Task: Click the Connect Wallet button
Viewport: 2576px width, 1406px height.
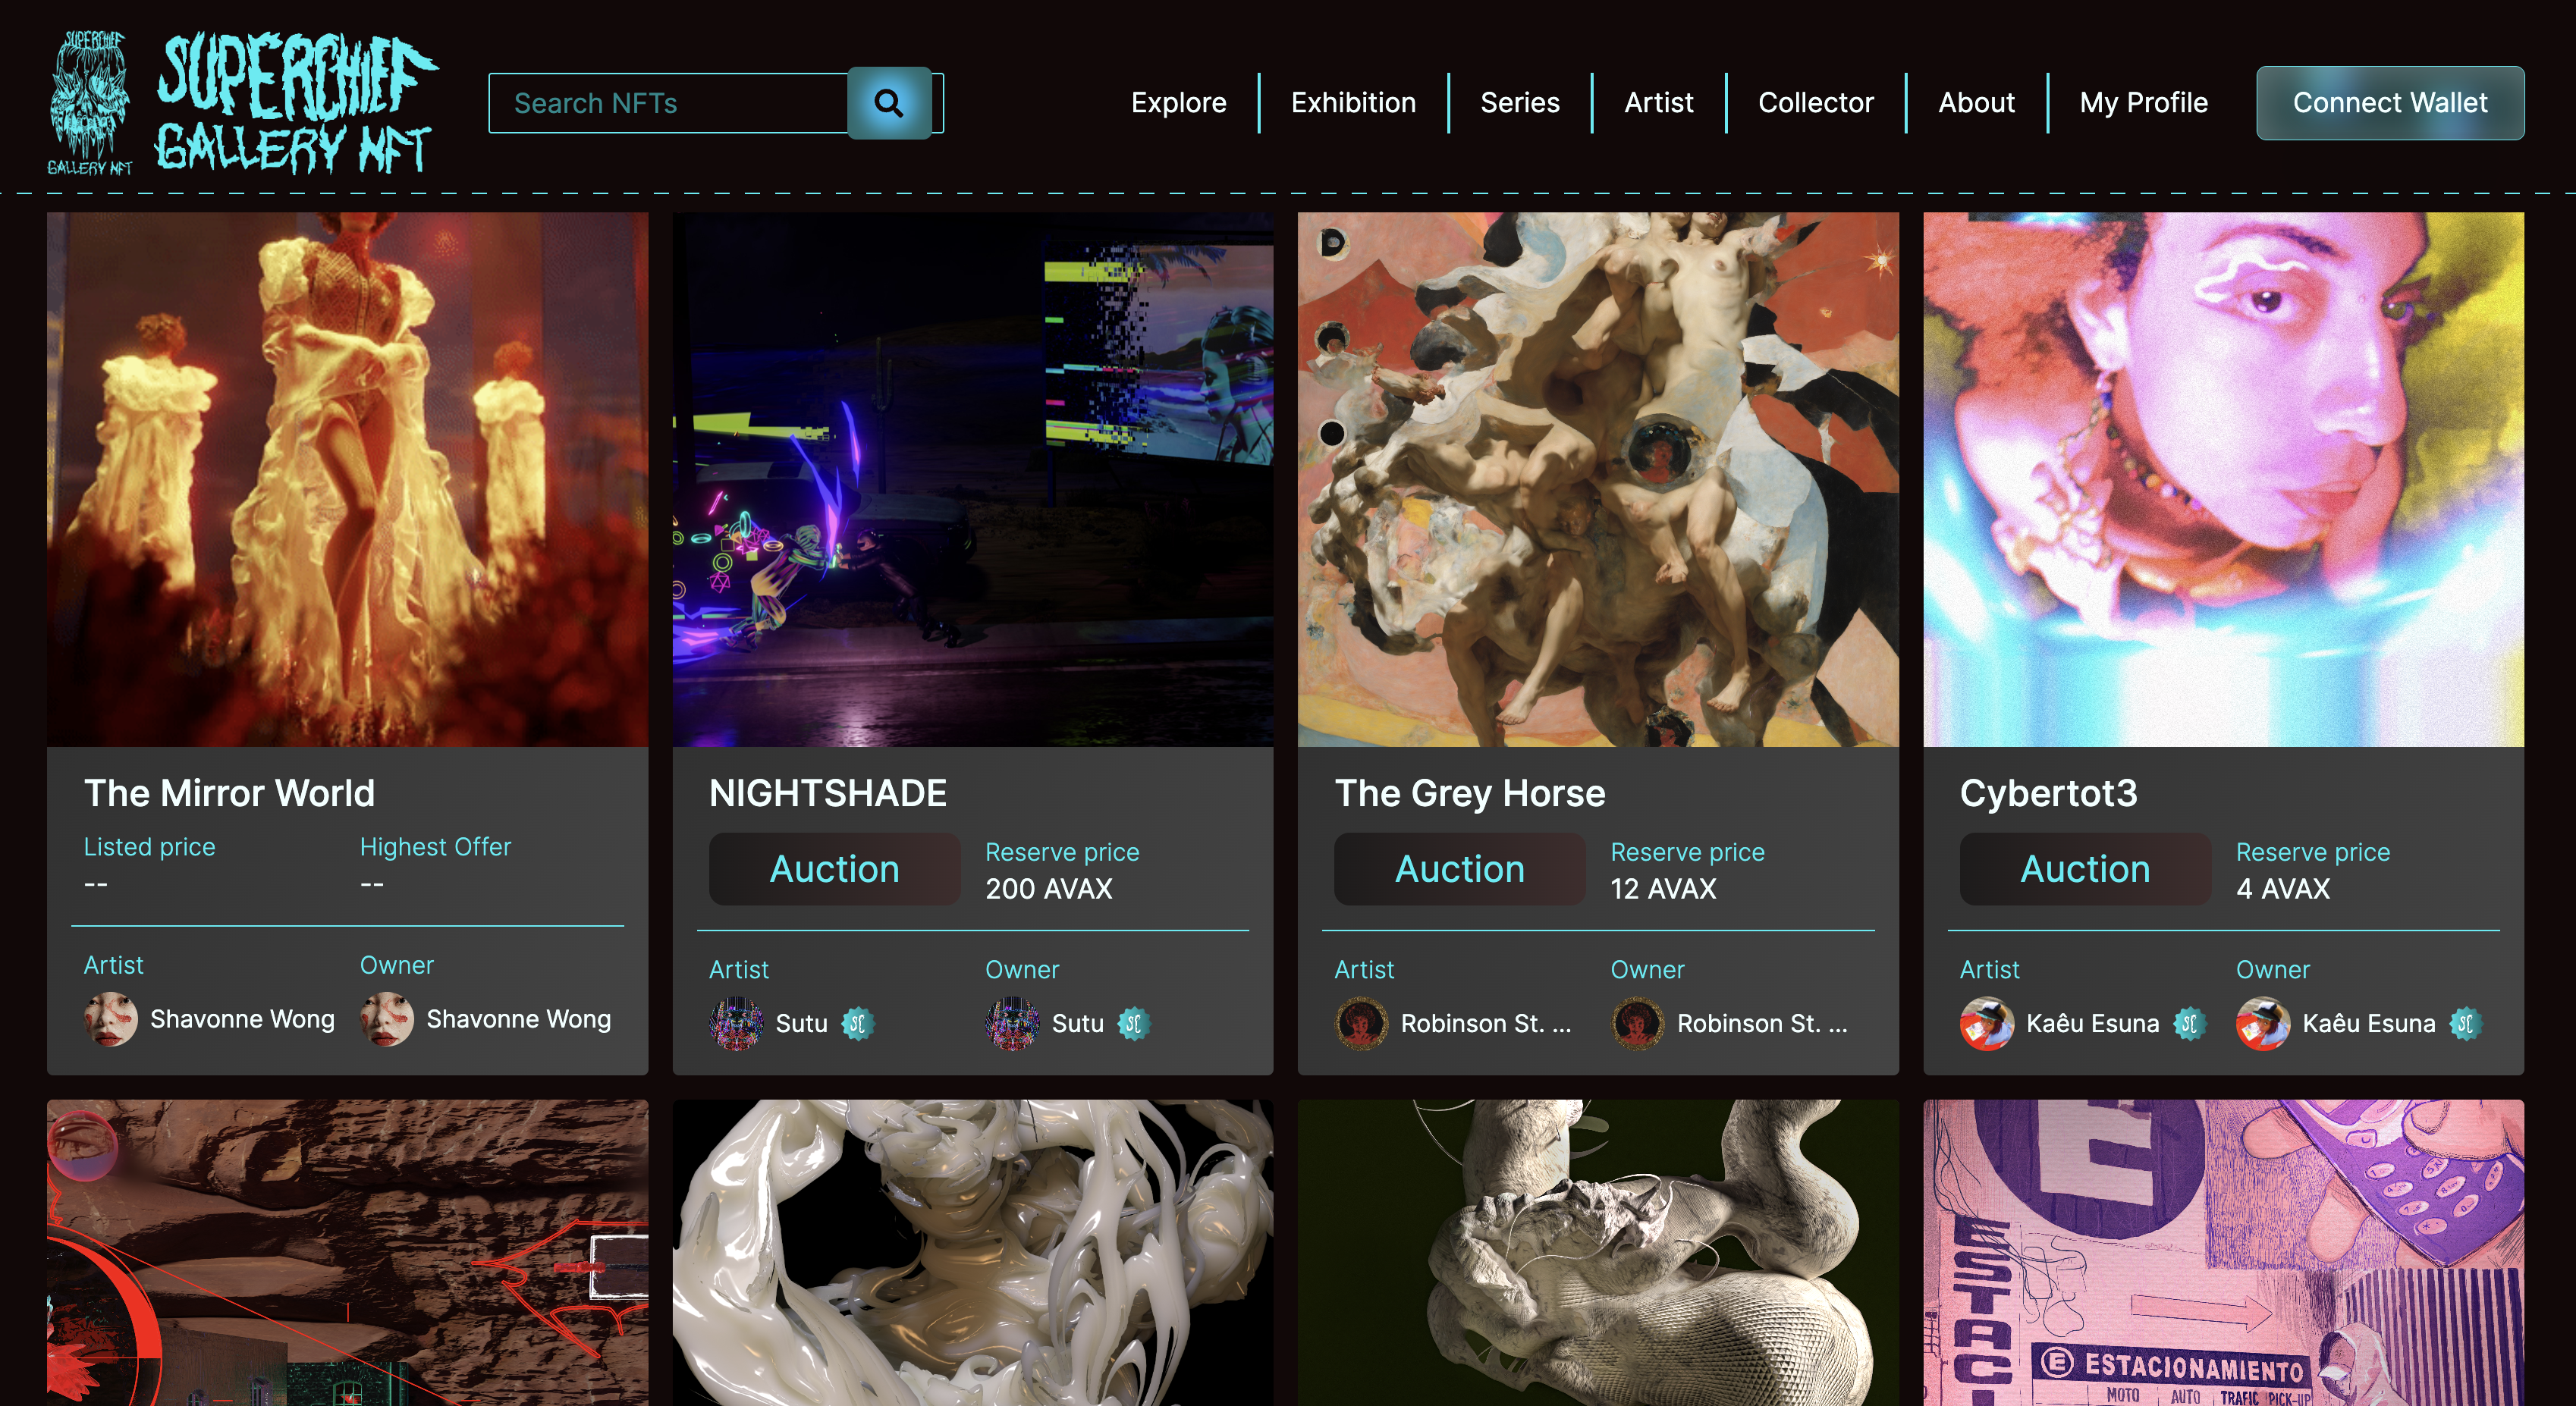Action: tap(2390, 103)
